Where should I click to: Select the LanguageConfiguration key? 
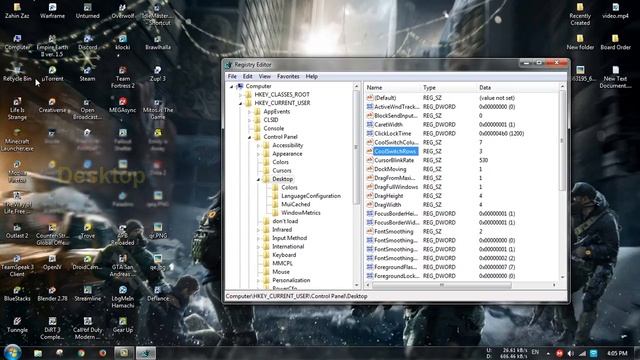pyautogui.click(x=311, y=196)
